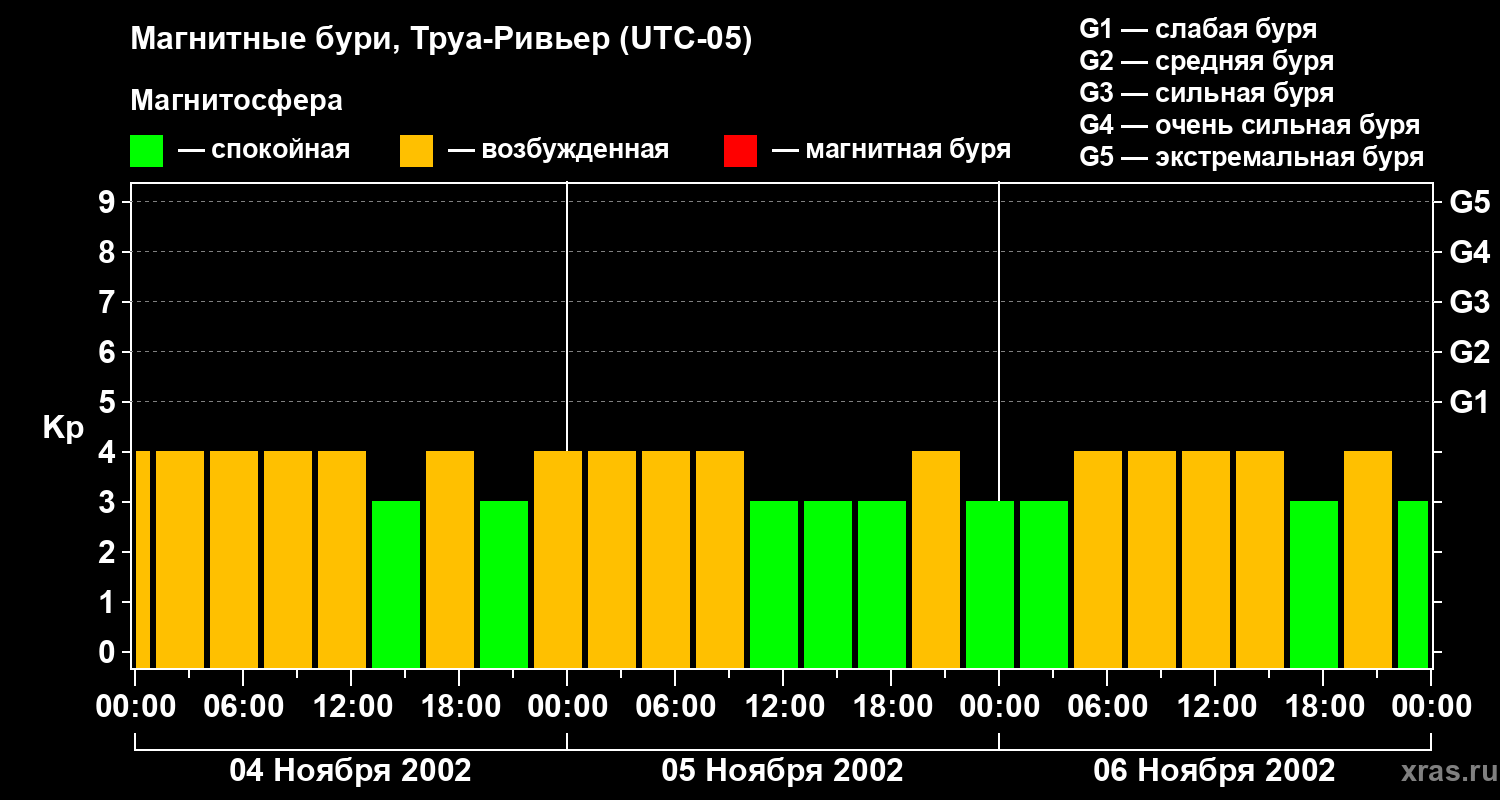Viewport: 1500px width, 800px height.
Task: Click the «Kp» axis label
Action: pos(63,428)
